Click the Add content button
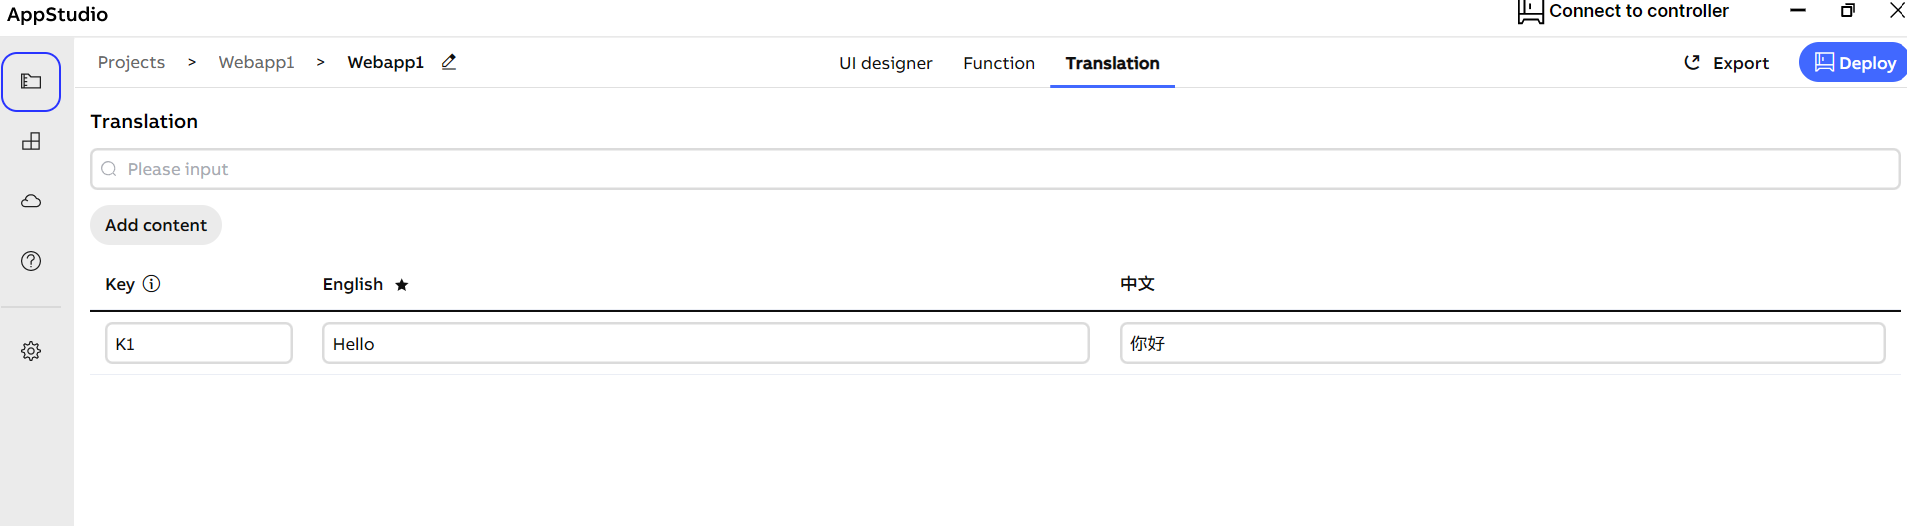The height and width of the screenshot is (526, 1907). point(156,225)
